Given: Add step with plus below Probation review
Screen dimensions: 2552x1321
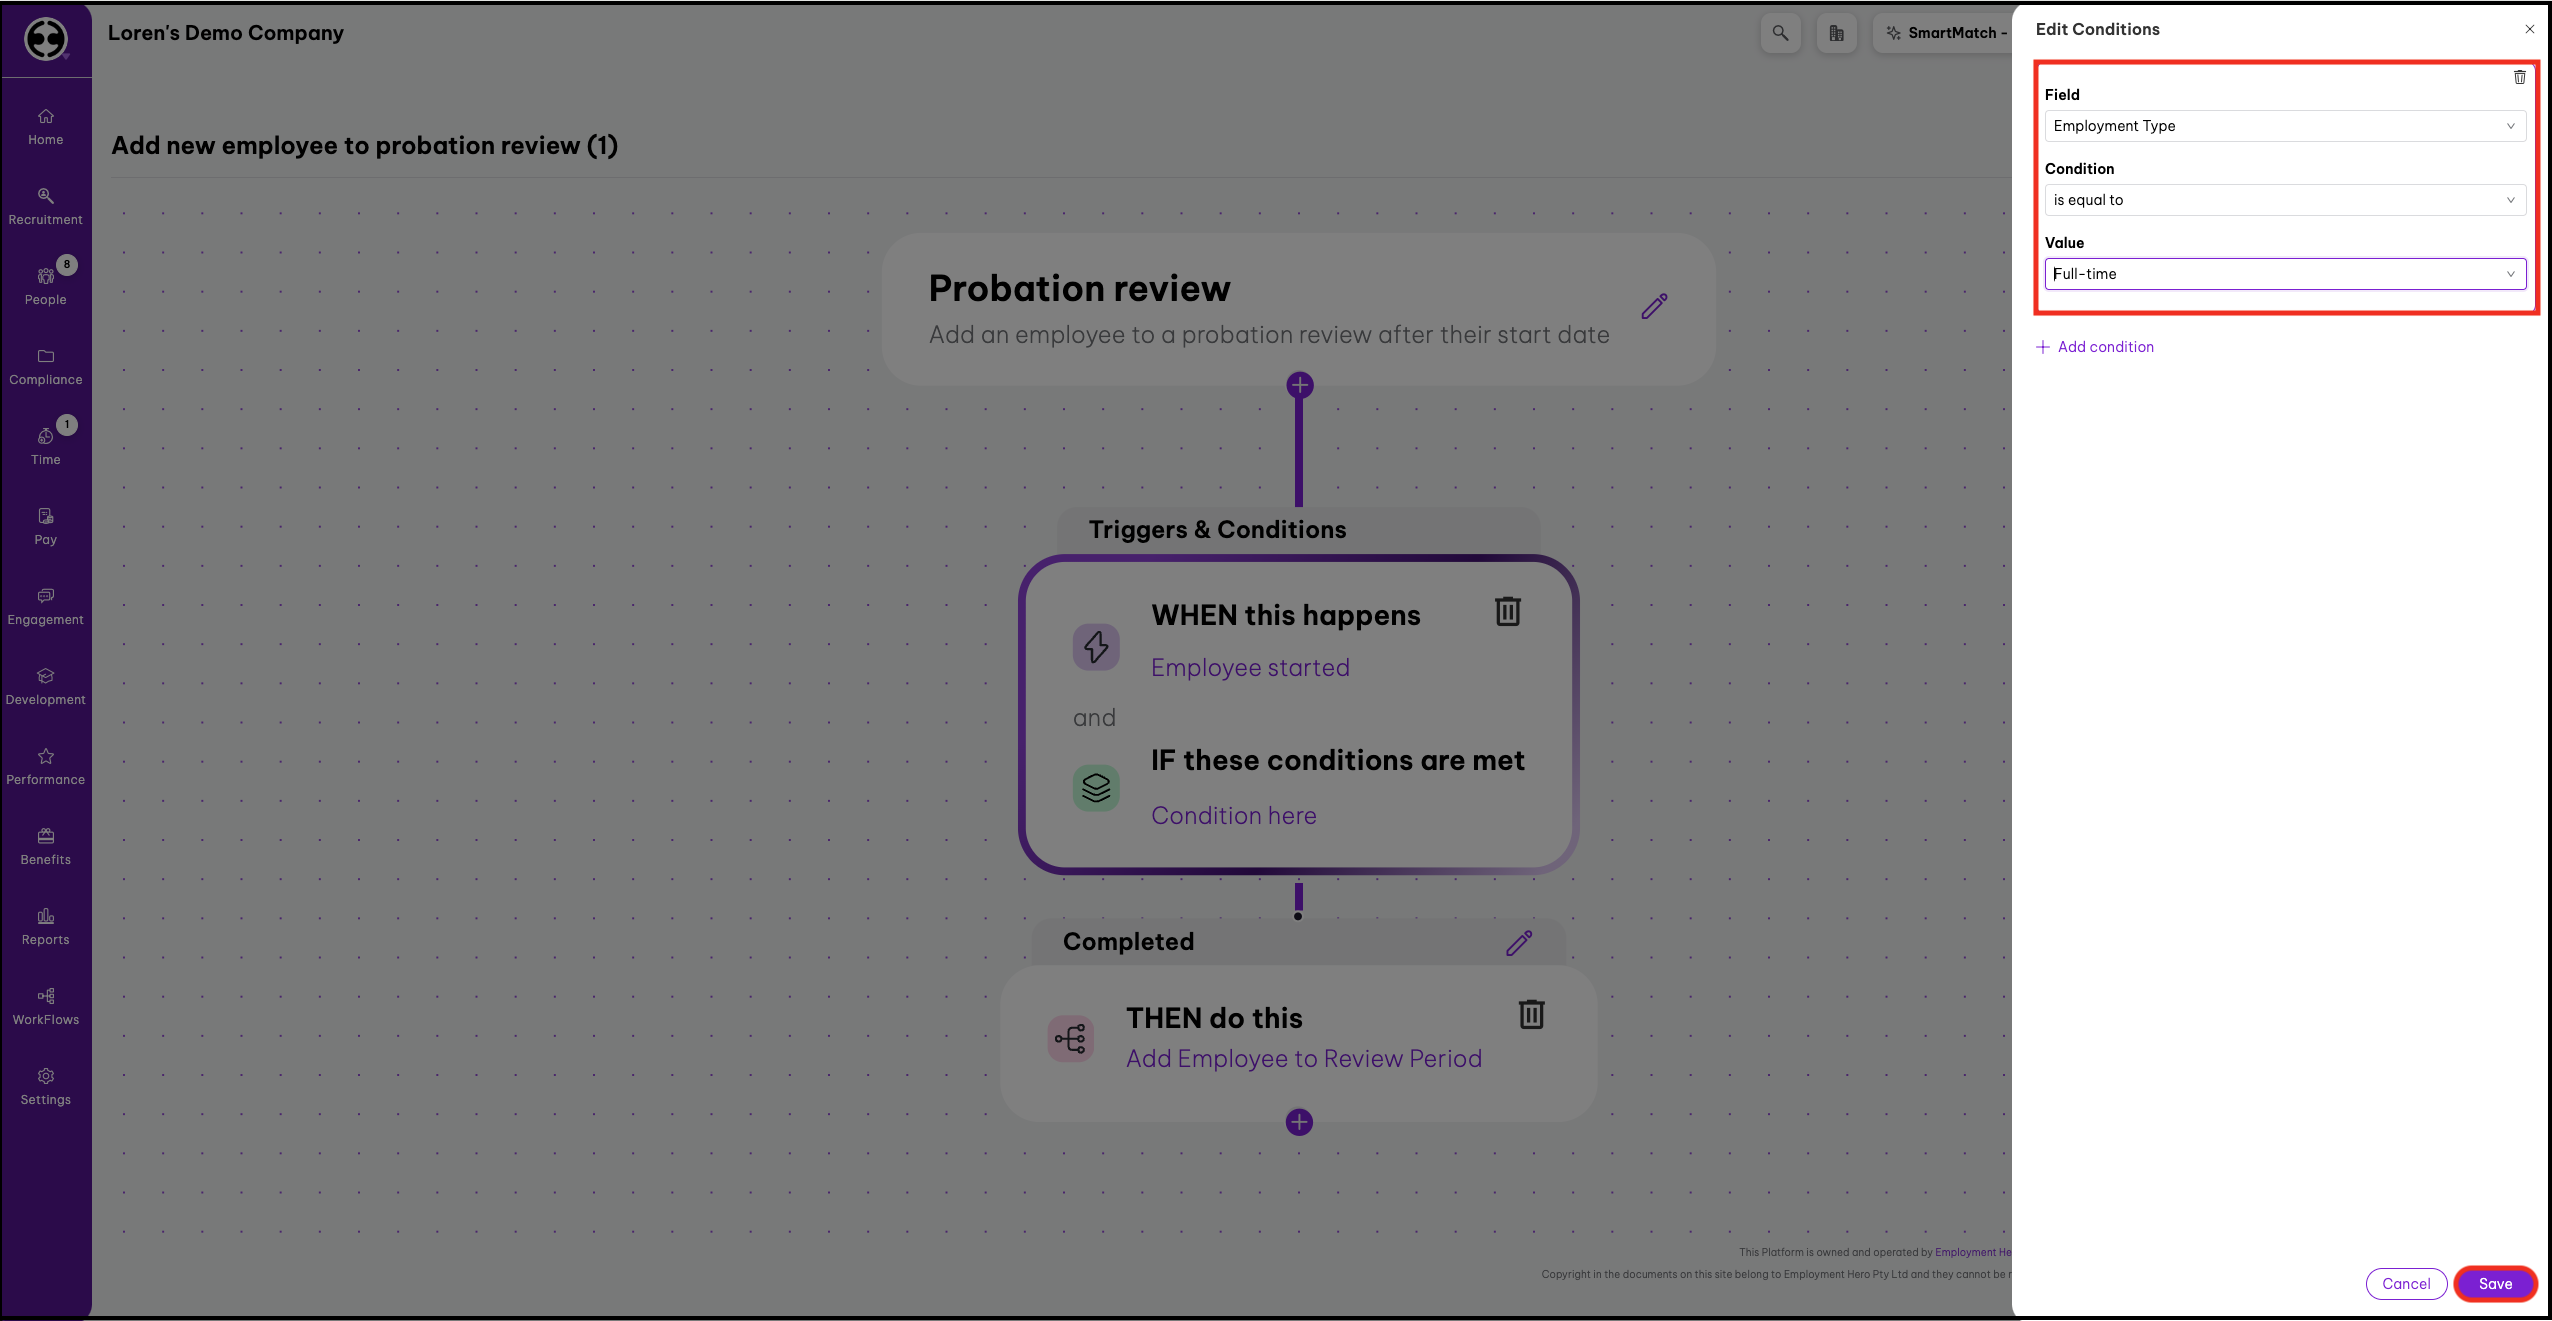Looking at the screenshot, I should (x=1299, y=385).
